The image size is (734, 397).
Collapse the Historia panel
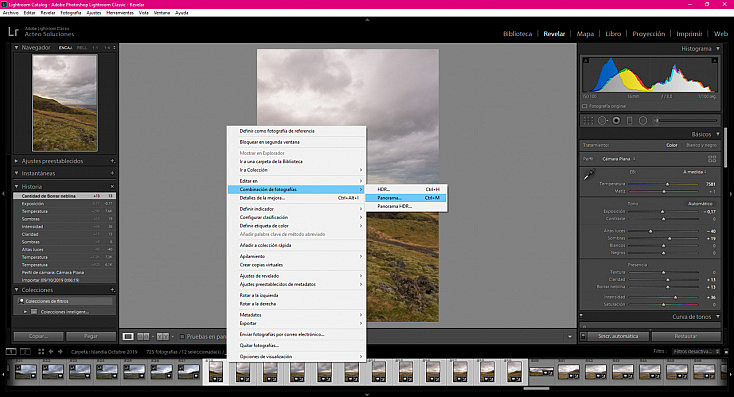coord(16,186)
